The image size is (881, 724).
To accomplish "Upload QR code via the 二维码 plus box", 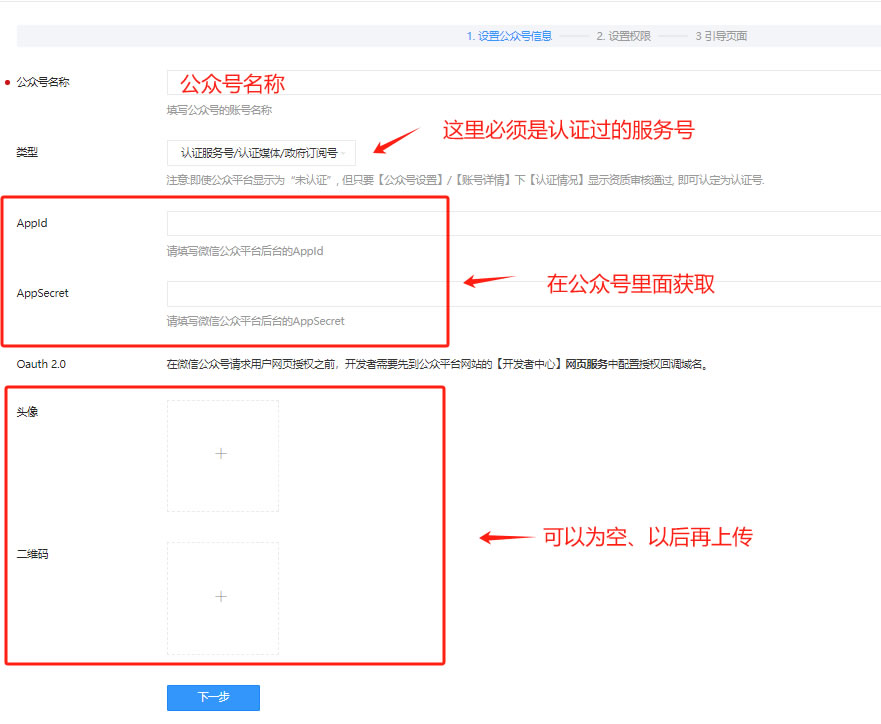I will [222, 598].
